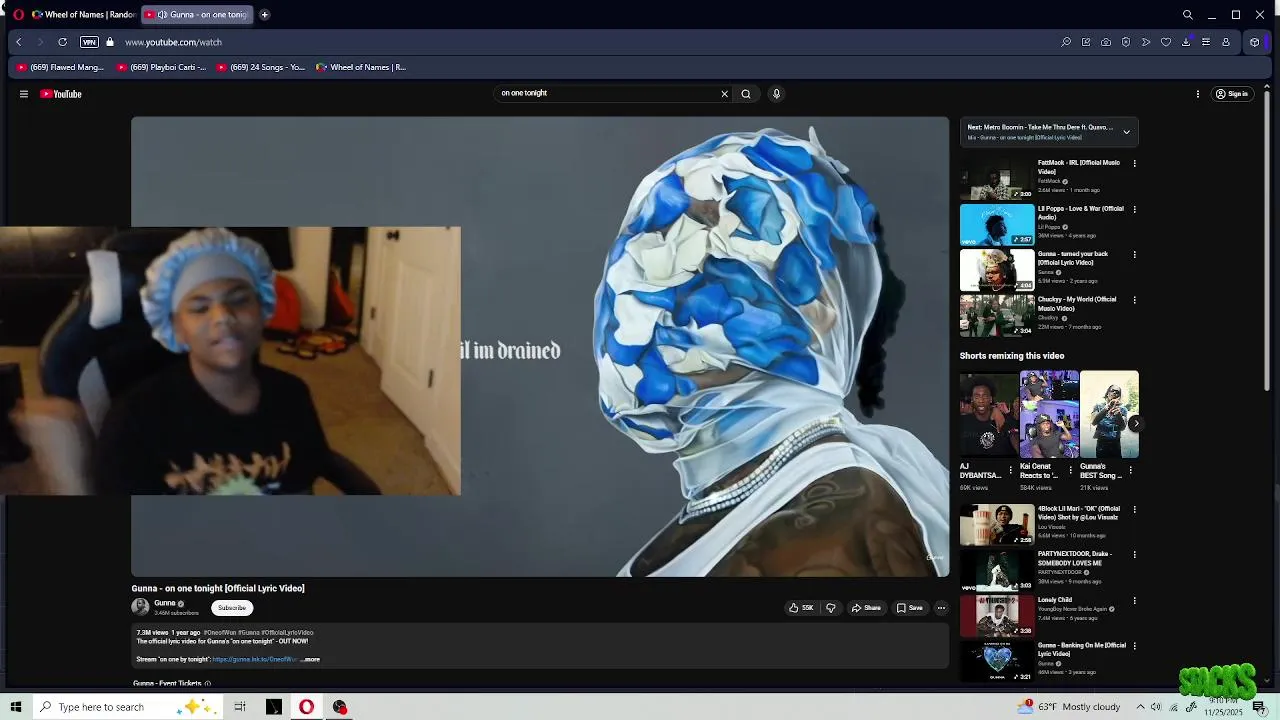Open options for Kai Cenat Reacts Short

point(1070,470)
